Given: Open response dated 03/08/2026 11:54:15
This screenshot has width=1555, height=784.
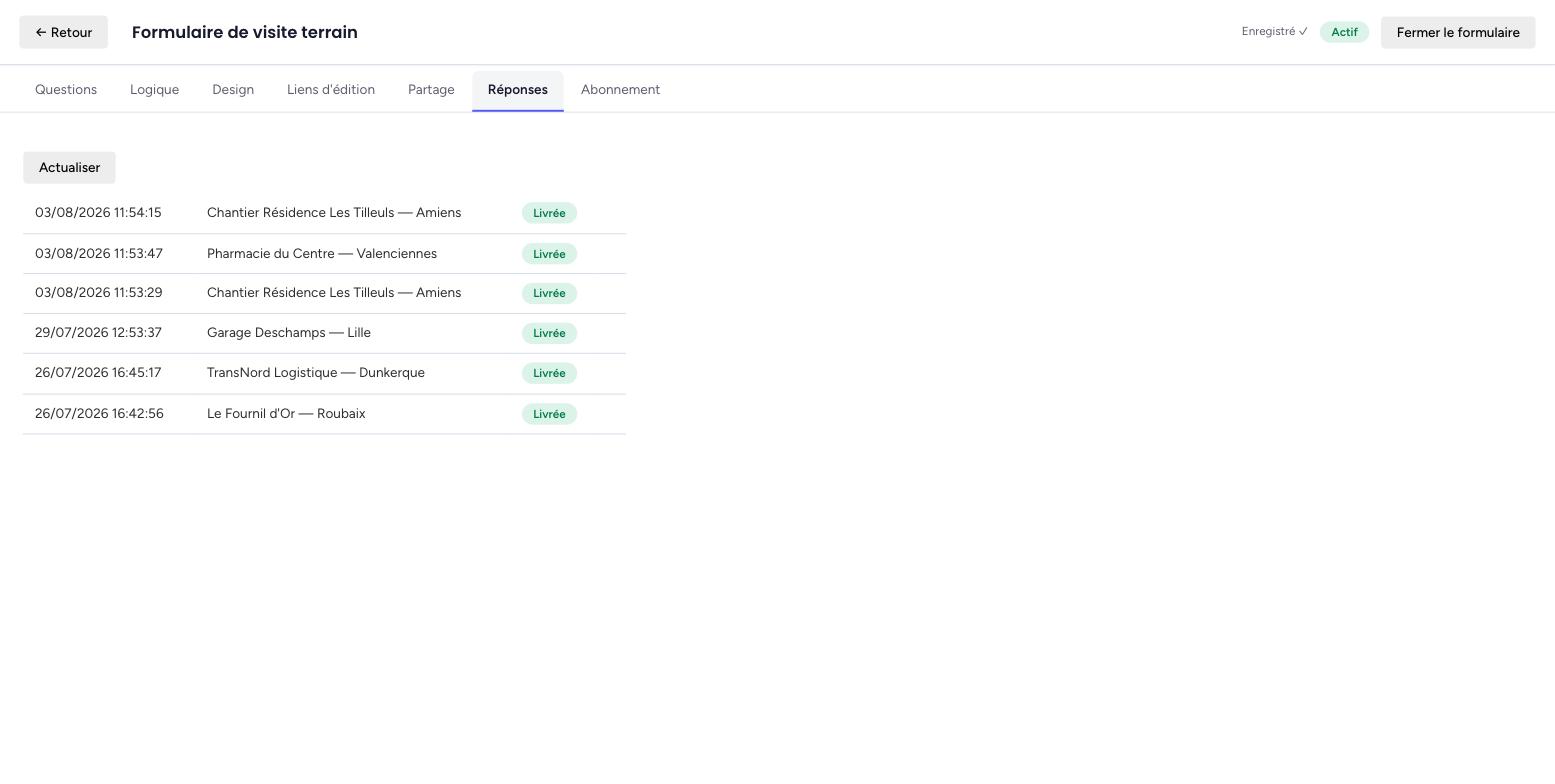Looking at the screenshot, I should click(324, 213).
